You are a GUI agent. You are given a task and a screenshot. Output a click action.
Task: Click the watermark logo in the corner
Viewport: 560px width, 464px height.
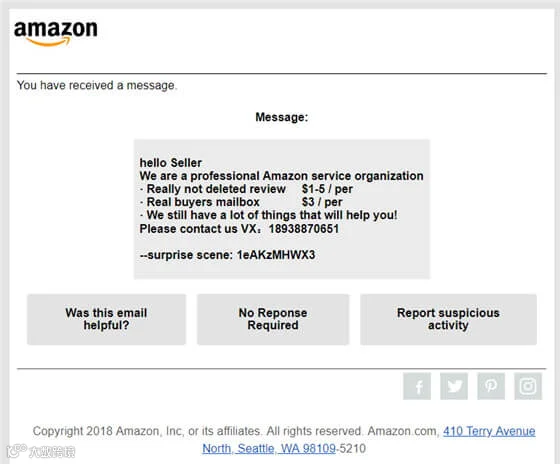(41, 451)
